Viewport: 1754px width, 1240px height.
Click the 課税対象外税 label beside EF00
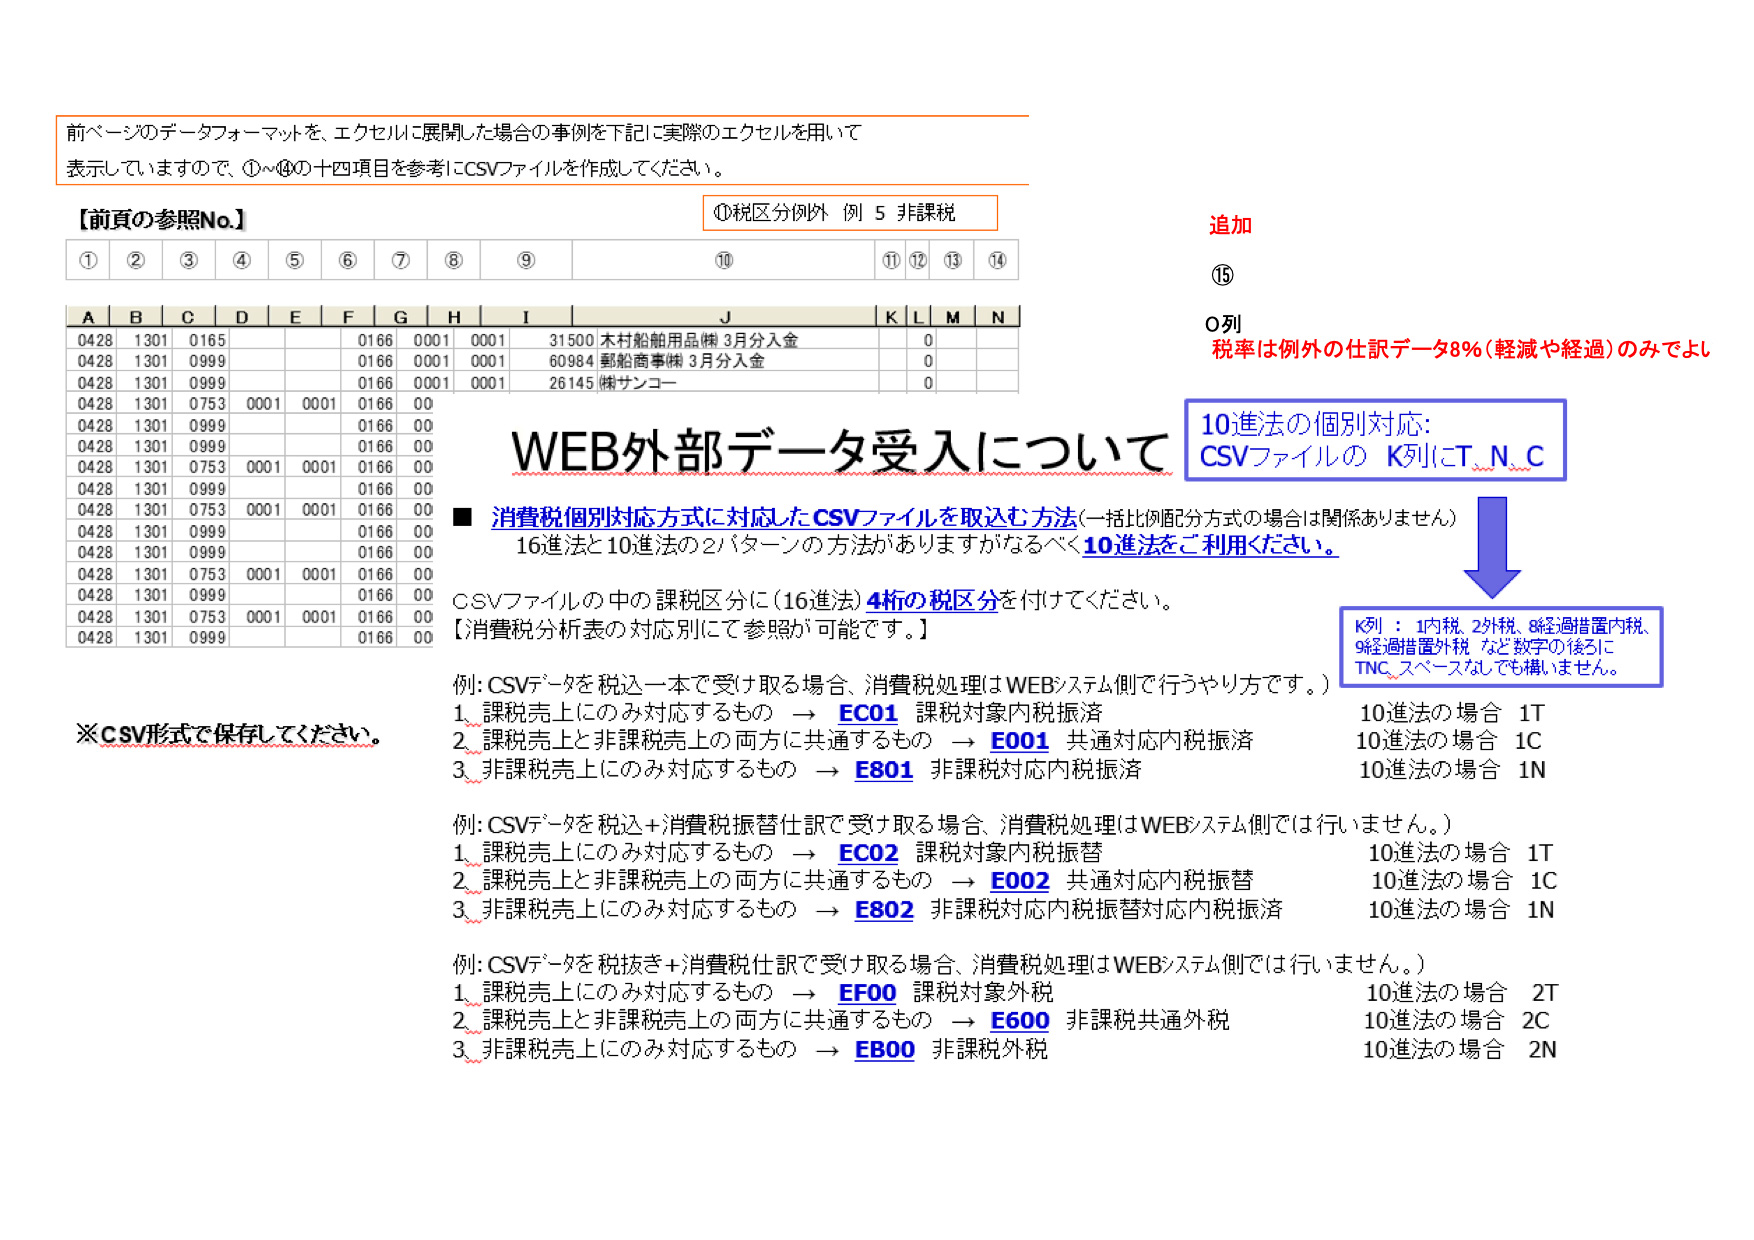point(983,993)
